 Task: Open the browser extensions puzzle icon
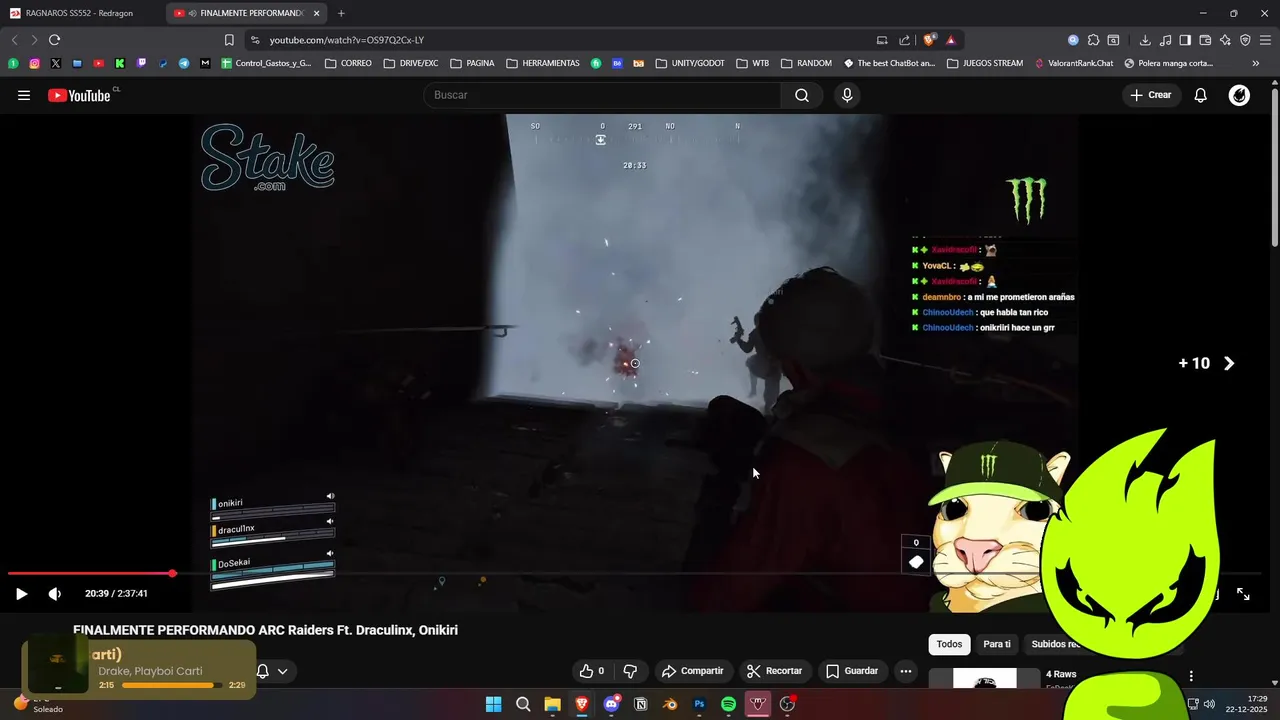pos(1093,40)
